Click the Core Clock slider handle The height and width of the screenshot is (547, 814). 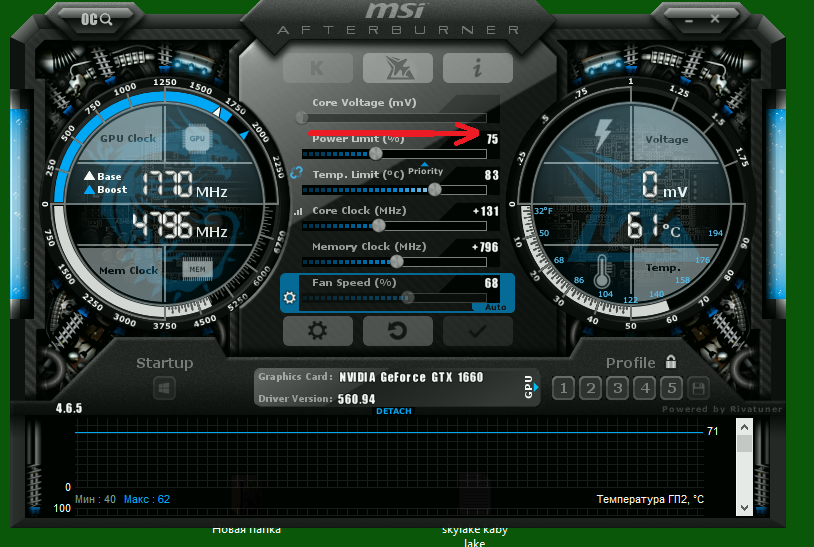pos(379,226)
